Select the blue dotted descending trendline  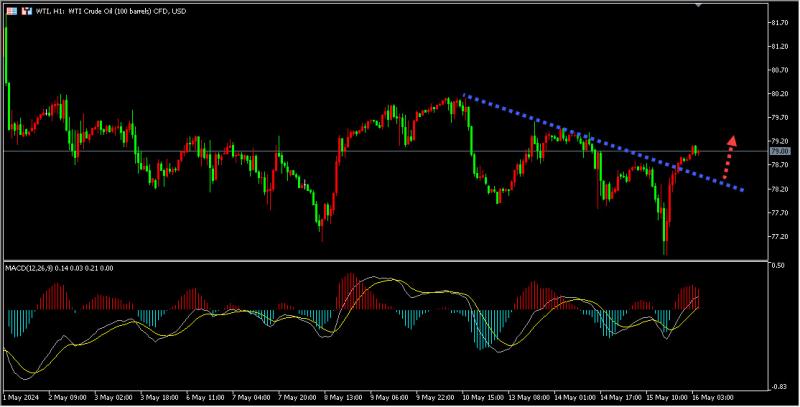coord(604,143)
